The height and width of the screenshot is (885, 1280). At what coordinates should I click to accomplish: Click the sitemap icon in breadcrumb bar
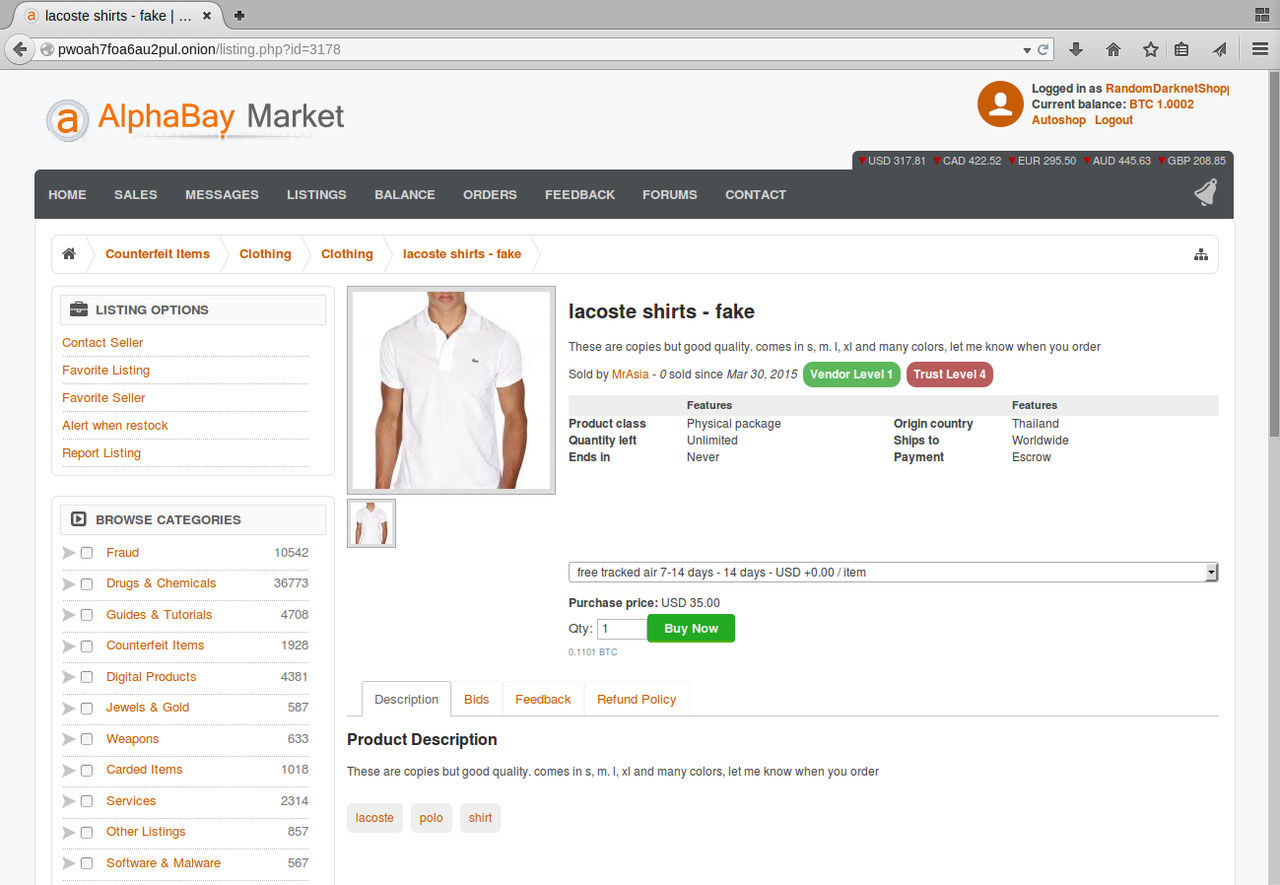[x=1201, y=254]
